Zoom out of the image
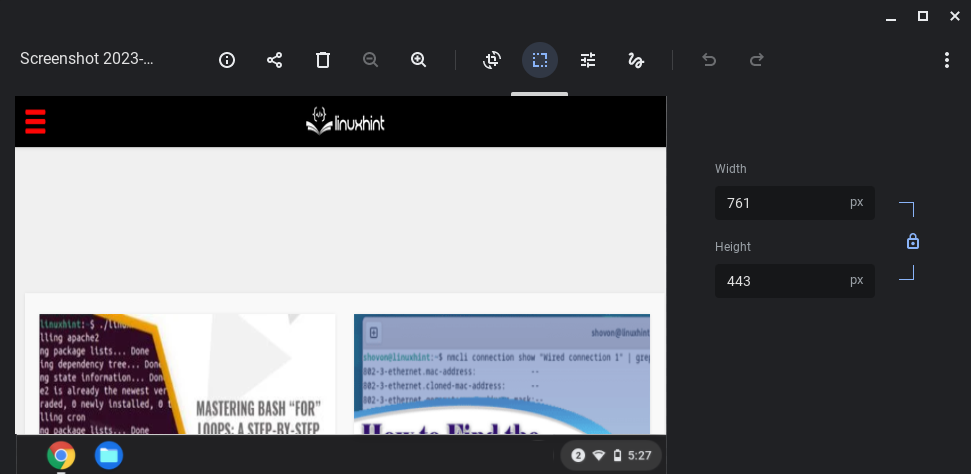Image resolution: width=971 pixels, height=474 pixels. click(x=371, y=60)
